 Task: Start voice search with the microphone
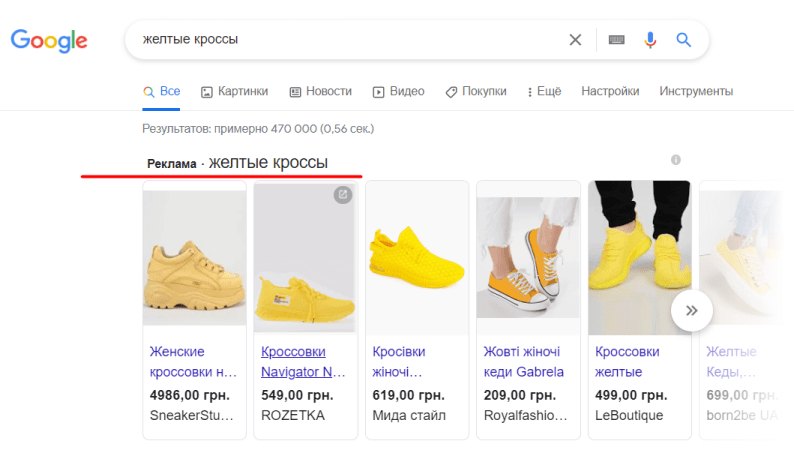650,40
